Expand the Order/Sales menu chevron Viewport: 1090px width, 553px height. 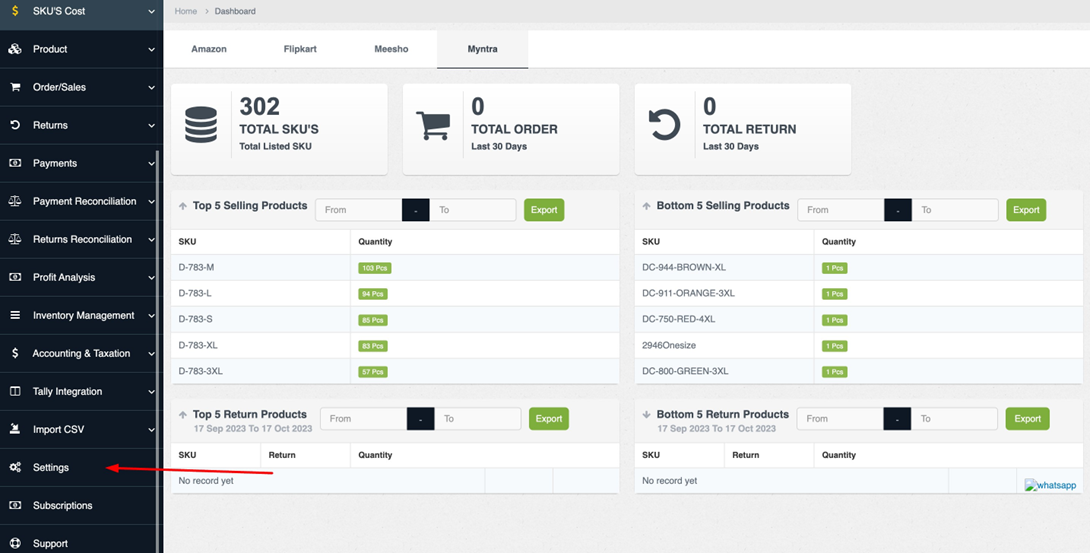[x=152, y=88]
